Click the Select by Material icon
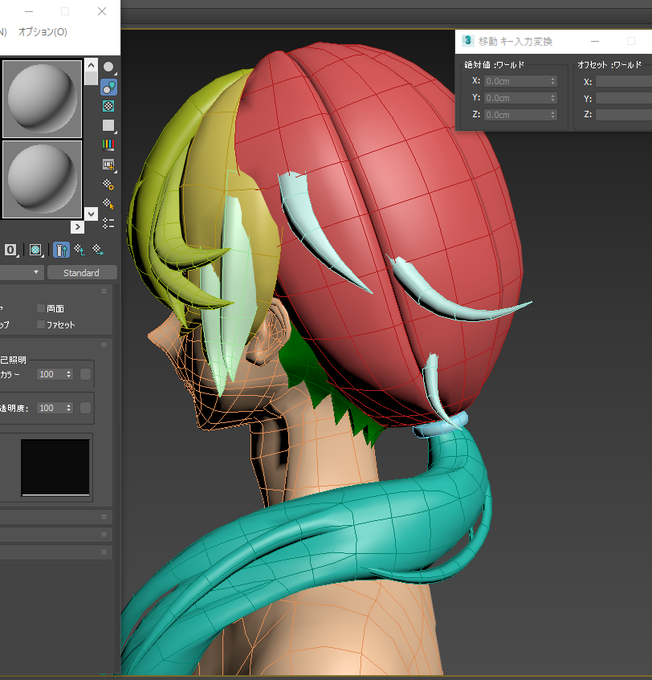The width and height of the screenshot is (652, 680). point(108,204)
